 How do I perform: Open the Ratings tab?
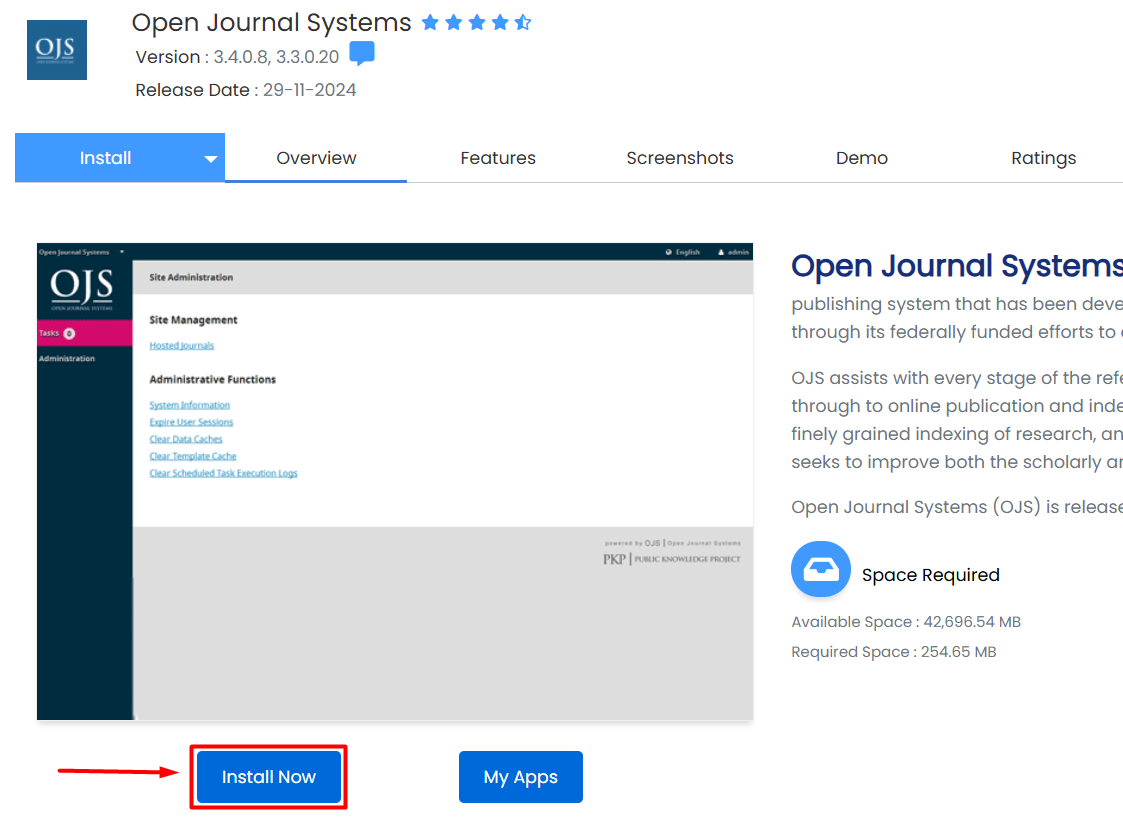[x=1044, y=158]
